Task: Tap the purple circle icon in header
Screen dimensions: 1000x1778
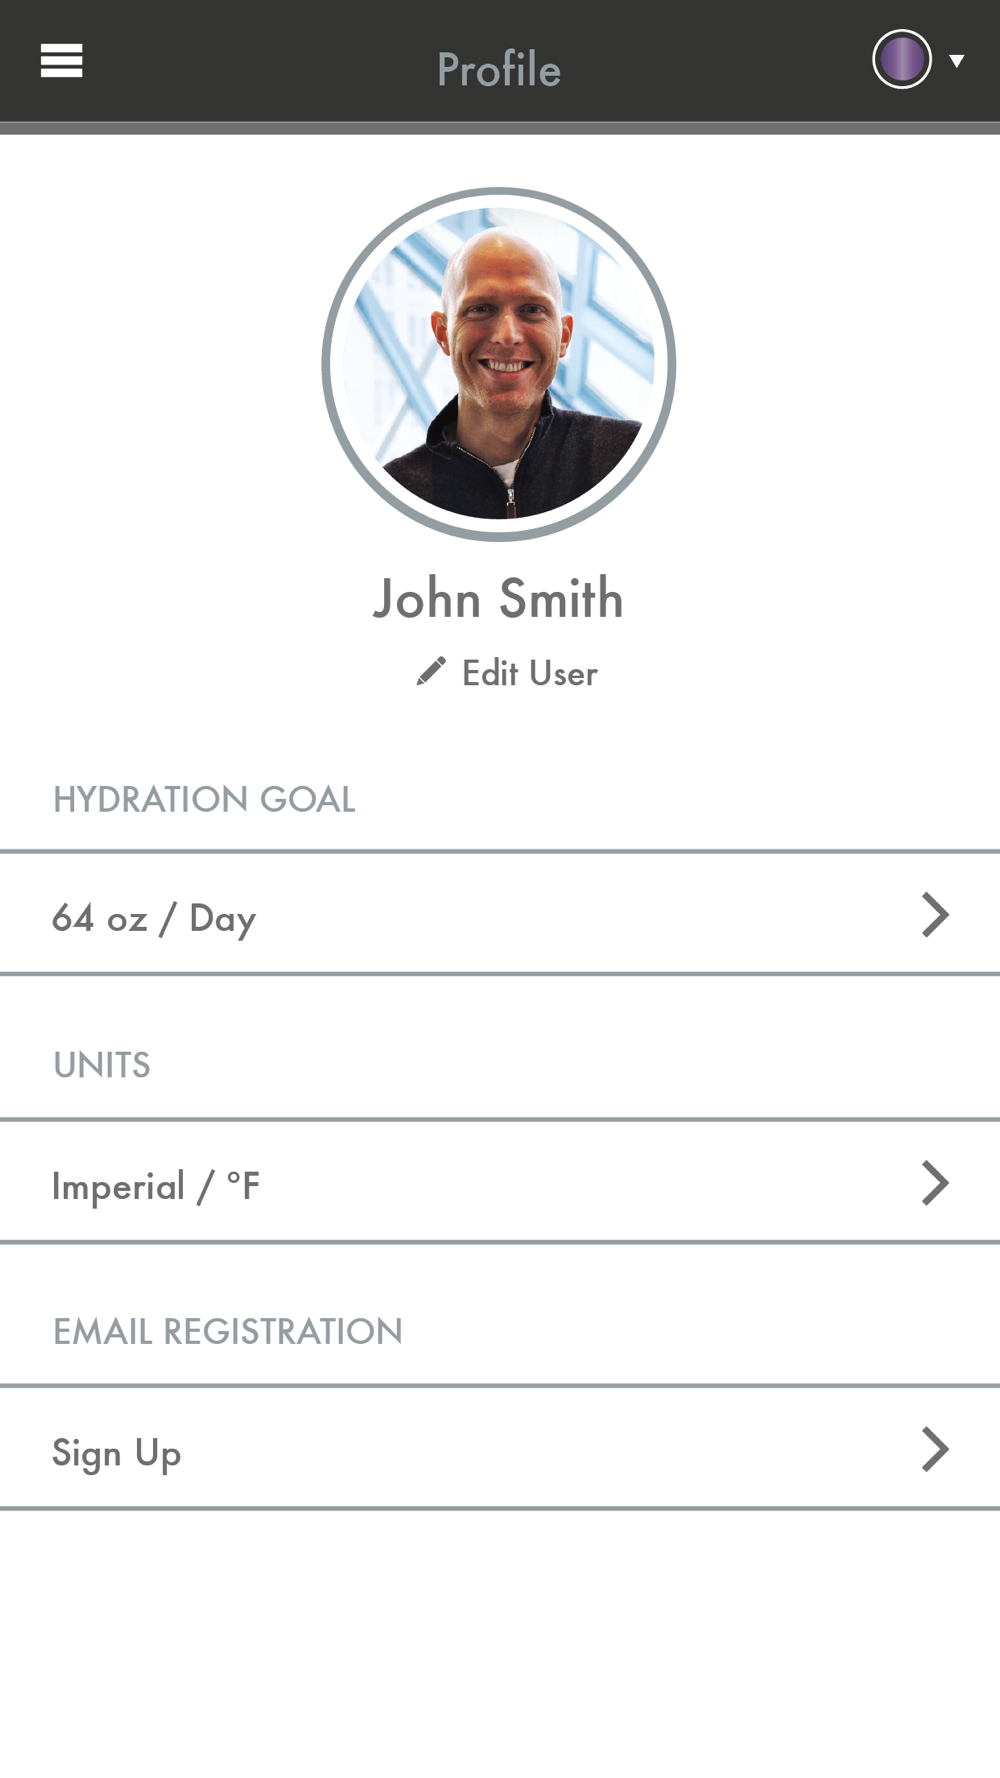Action: point(901,60)
